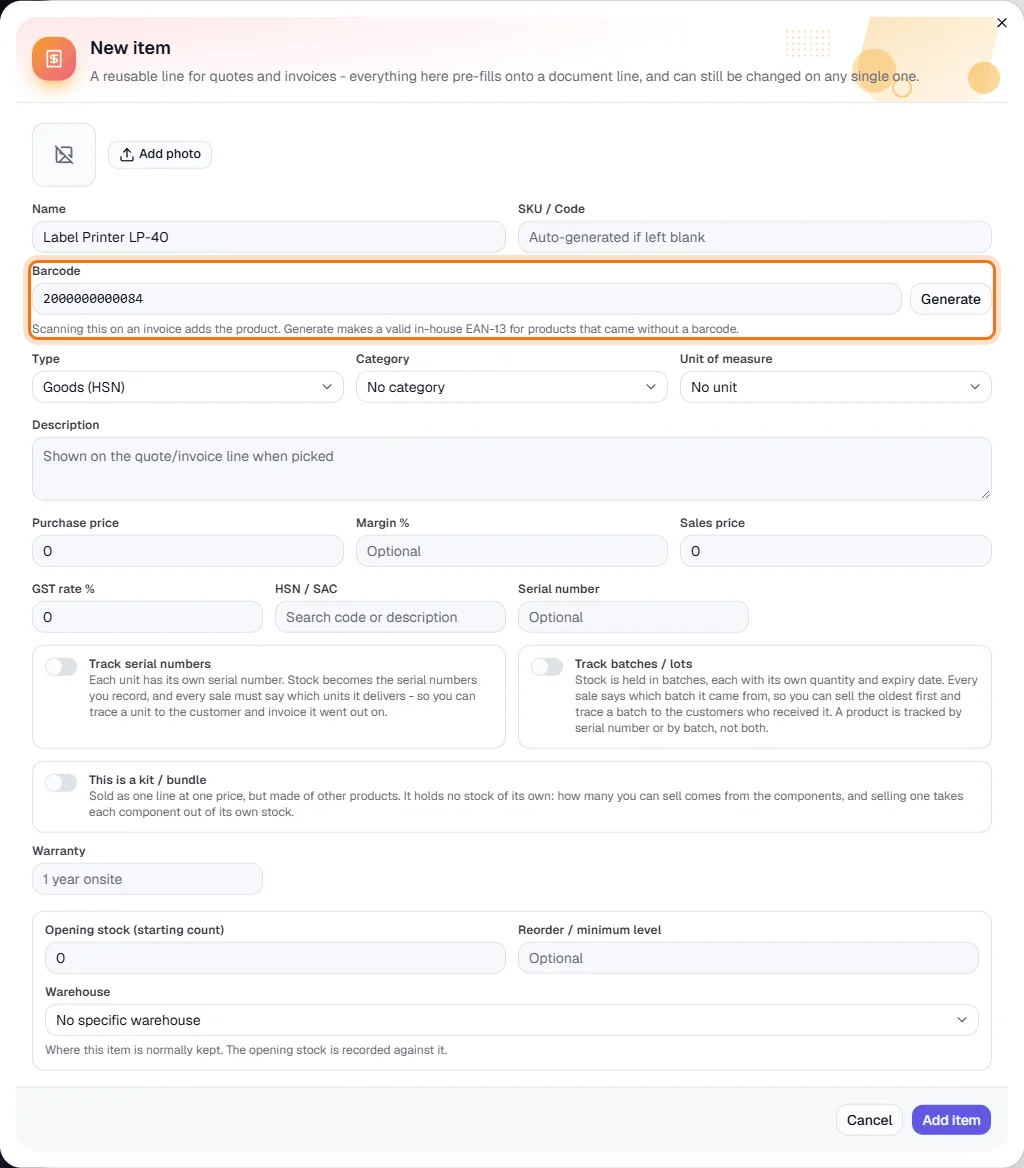This screenshot has width=1024, height=1168.
Task: Generate an in-house EAN-13 barcode
Action: point(950,299)
